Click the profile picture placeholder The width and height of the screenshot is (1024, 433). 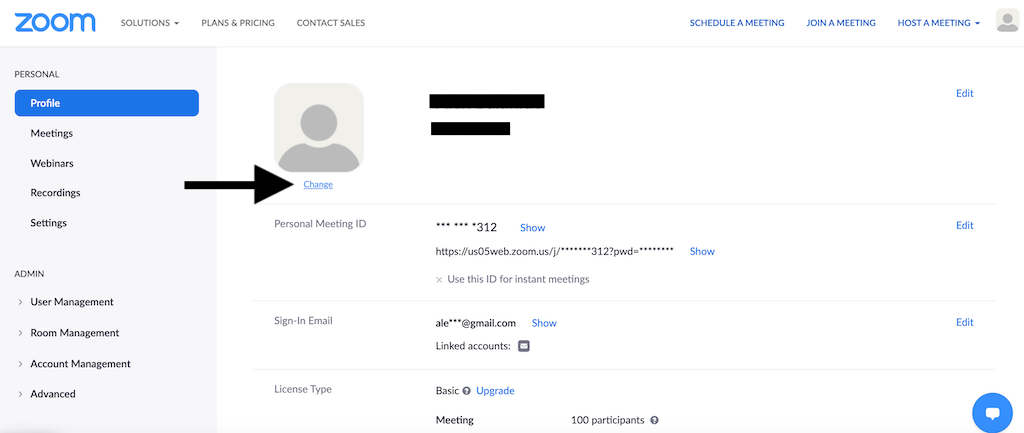(319, 128)
